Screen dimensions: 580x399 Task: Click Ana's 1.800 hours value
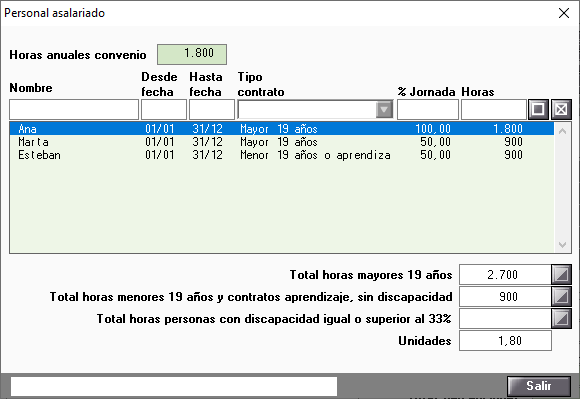coord(508,129)
